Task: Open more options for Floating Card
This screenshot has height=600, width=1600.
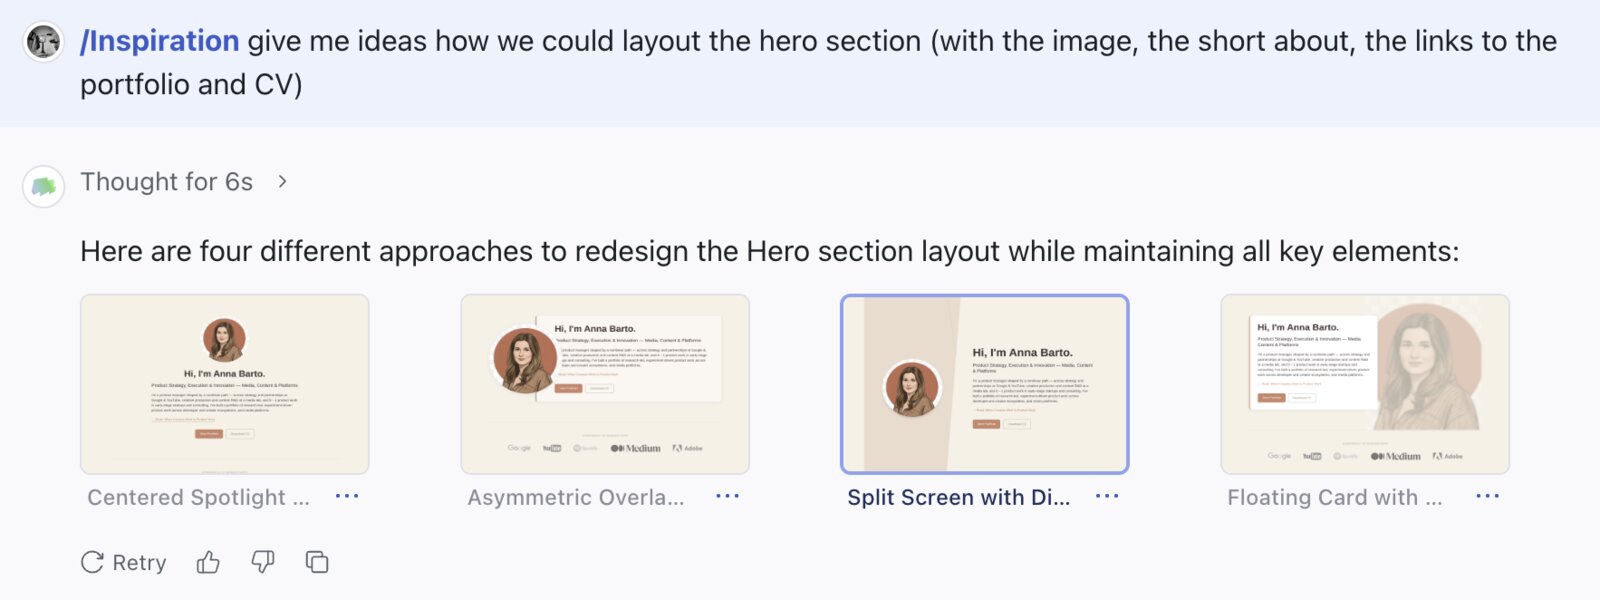Action: tap(1487, 496)
